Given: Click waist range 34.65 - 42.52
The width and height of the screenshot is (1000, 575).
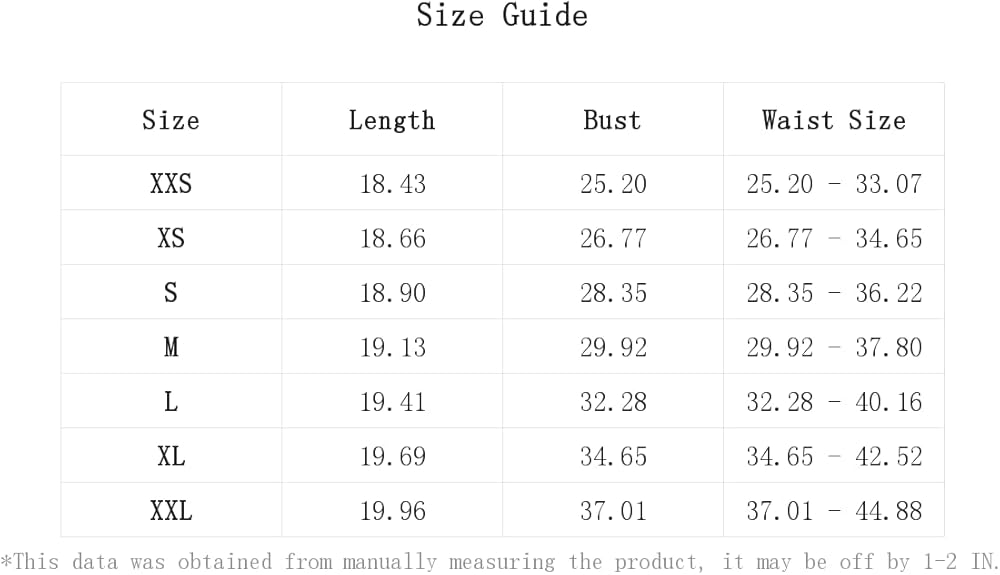Looking at the screenshot, I should 834,457.
